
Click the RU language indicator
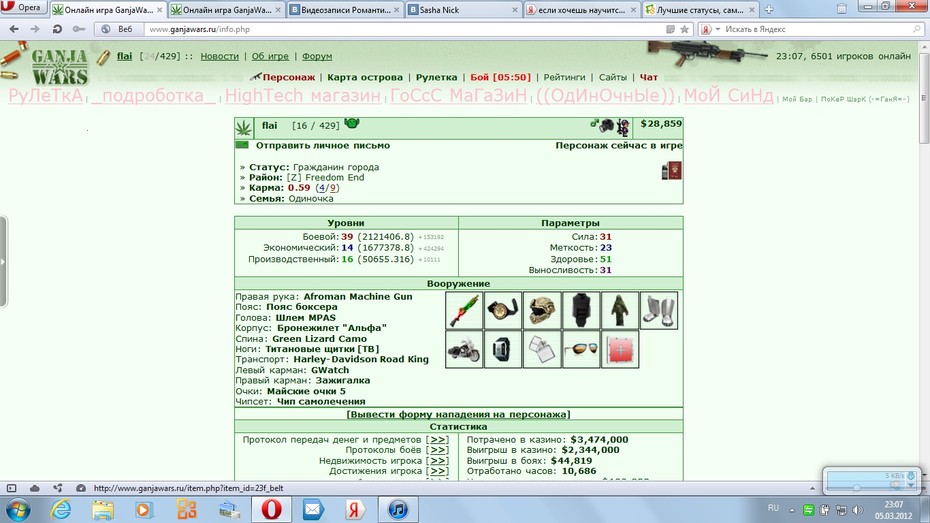(x=773, y=508)
